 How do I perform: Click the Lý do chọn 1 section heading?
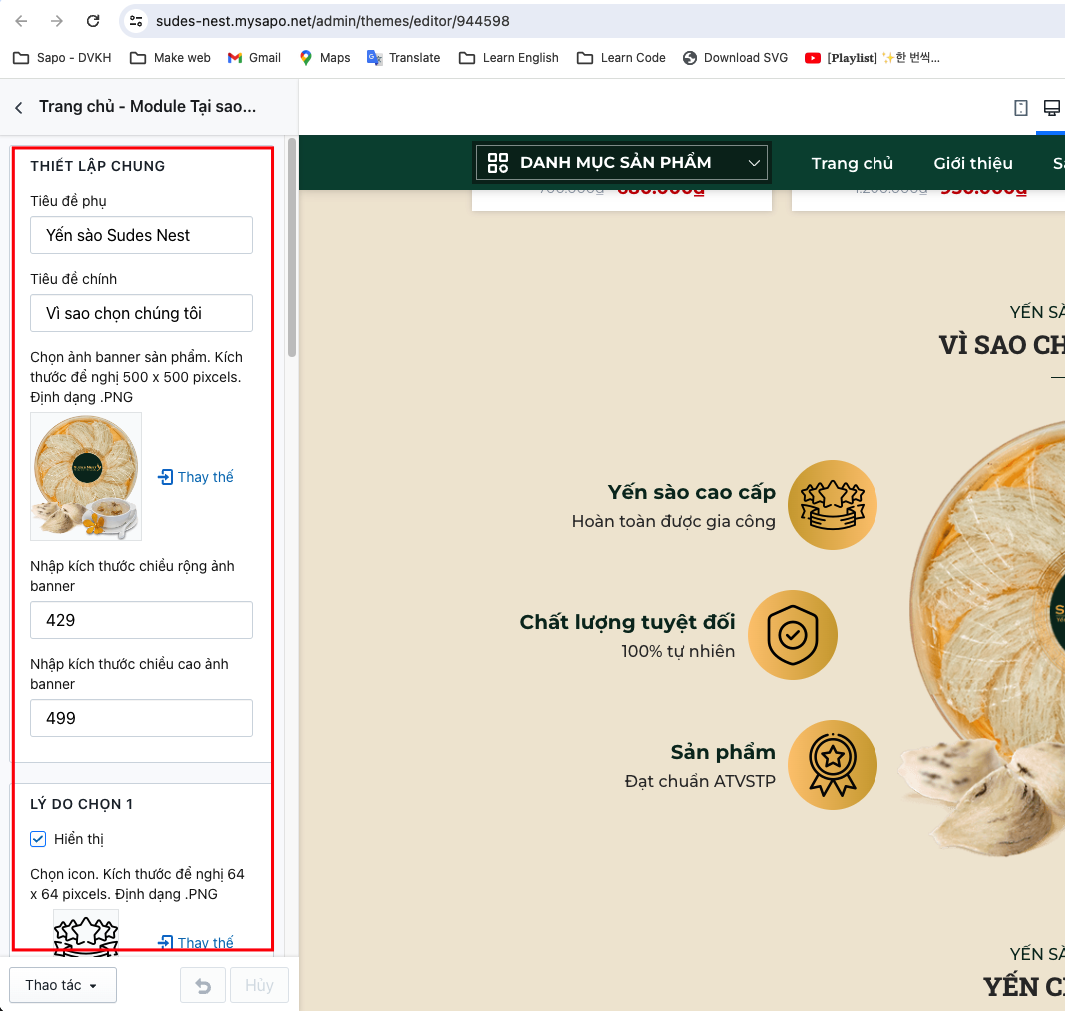pos(82,804)
